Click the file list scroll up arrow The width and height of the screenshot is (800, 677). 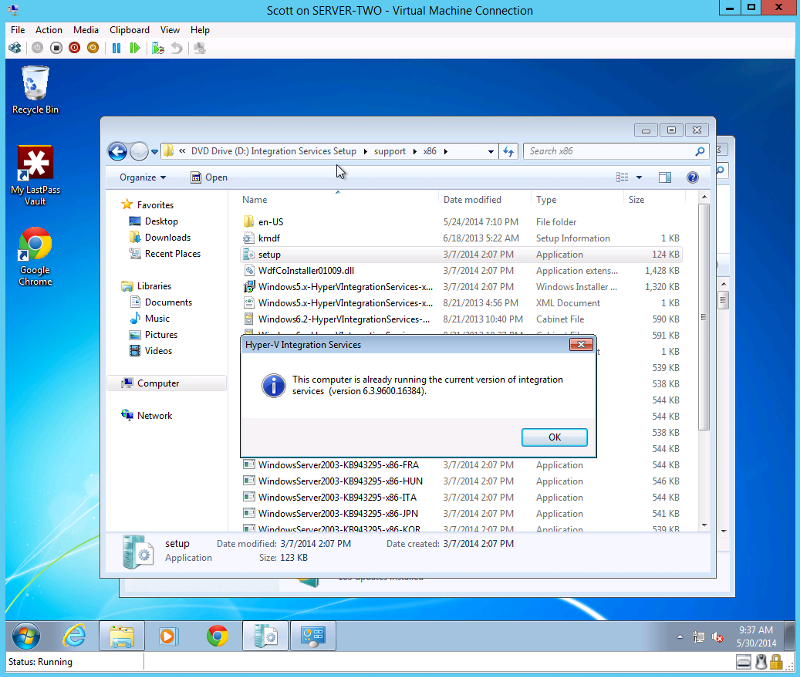704,197
